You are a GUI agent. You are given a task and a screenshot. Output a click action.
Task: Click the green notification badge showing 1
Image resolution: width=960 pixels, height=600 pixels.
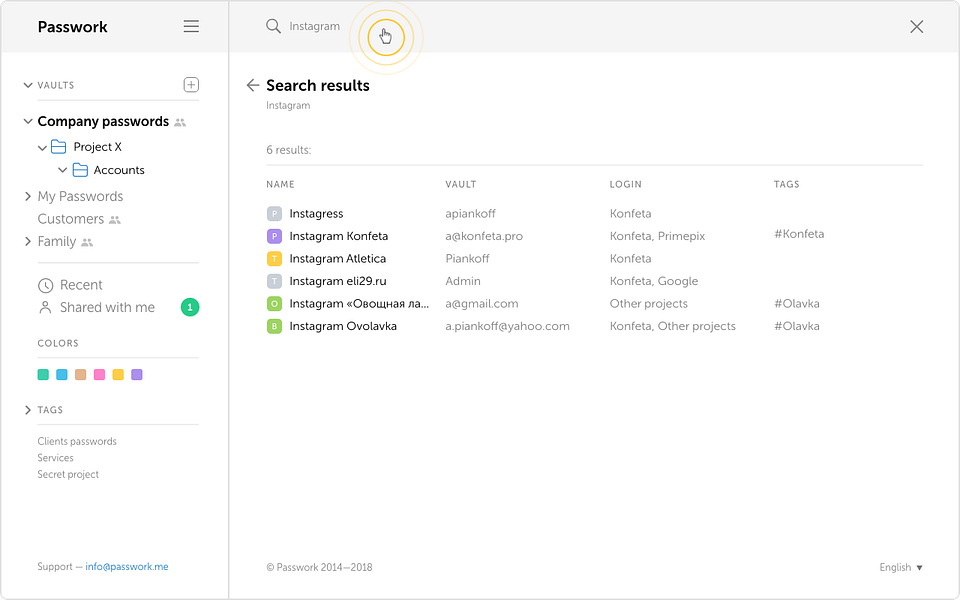(x=190, y=307)
